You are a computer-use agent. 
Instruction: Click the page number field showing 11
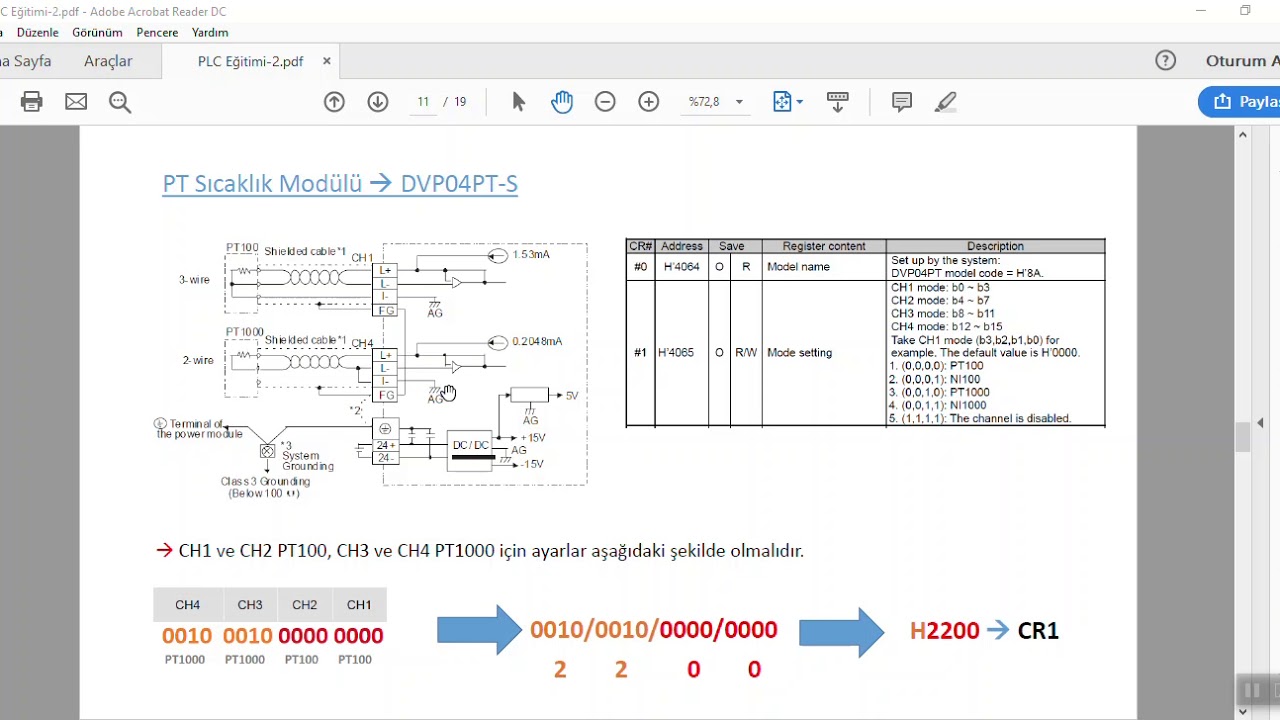[x=423, y=101]
